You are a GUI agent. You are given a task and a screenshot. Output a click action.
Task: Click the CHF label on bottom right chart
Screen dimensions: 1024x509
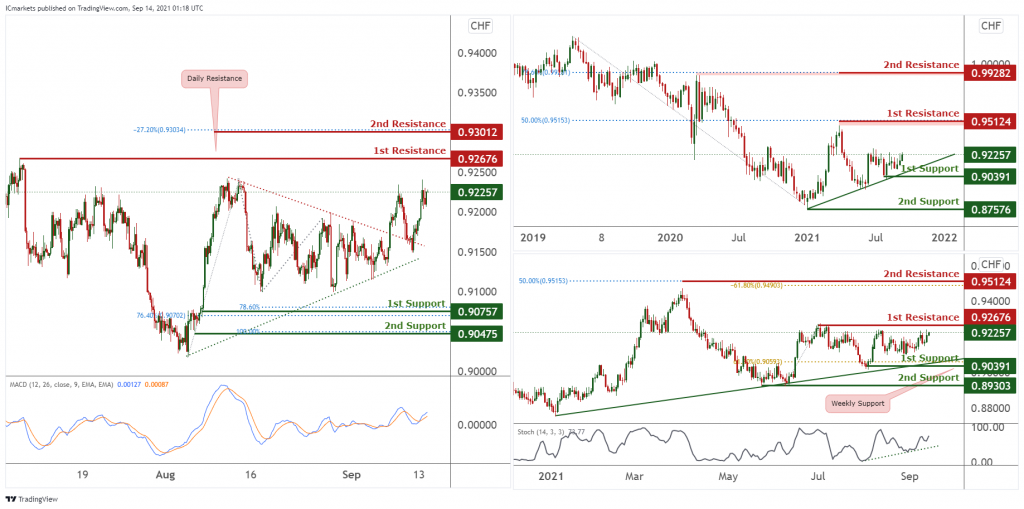(x=991, y=264)
